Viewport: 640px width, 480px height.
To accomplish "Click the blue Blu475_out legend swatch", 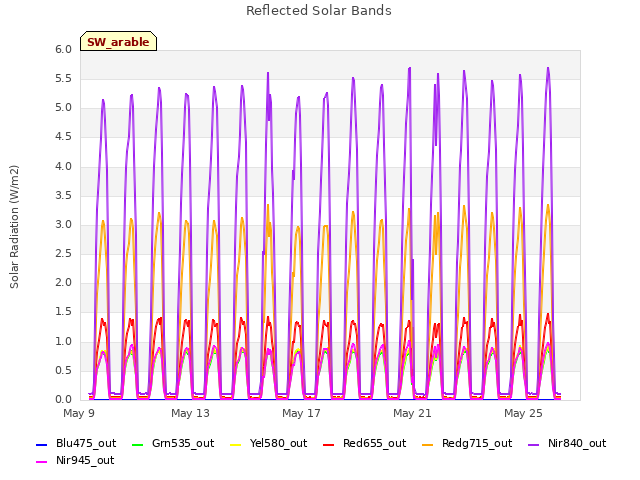I will click(x=42, y=444).
